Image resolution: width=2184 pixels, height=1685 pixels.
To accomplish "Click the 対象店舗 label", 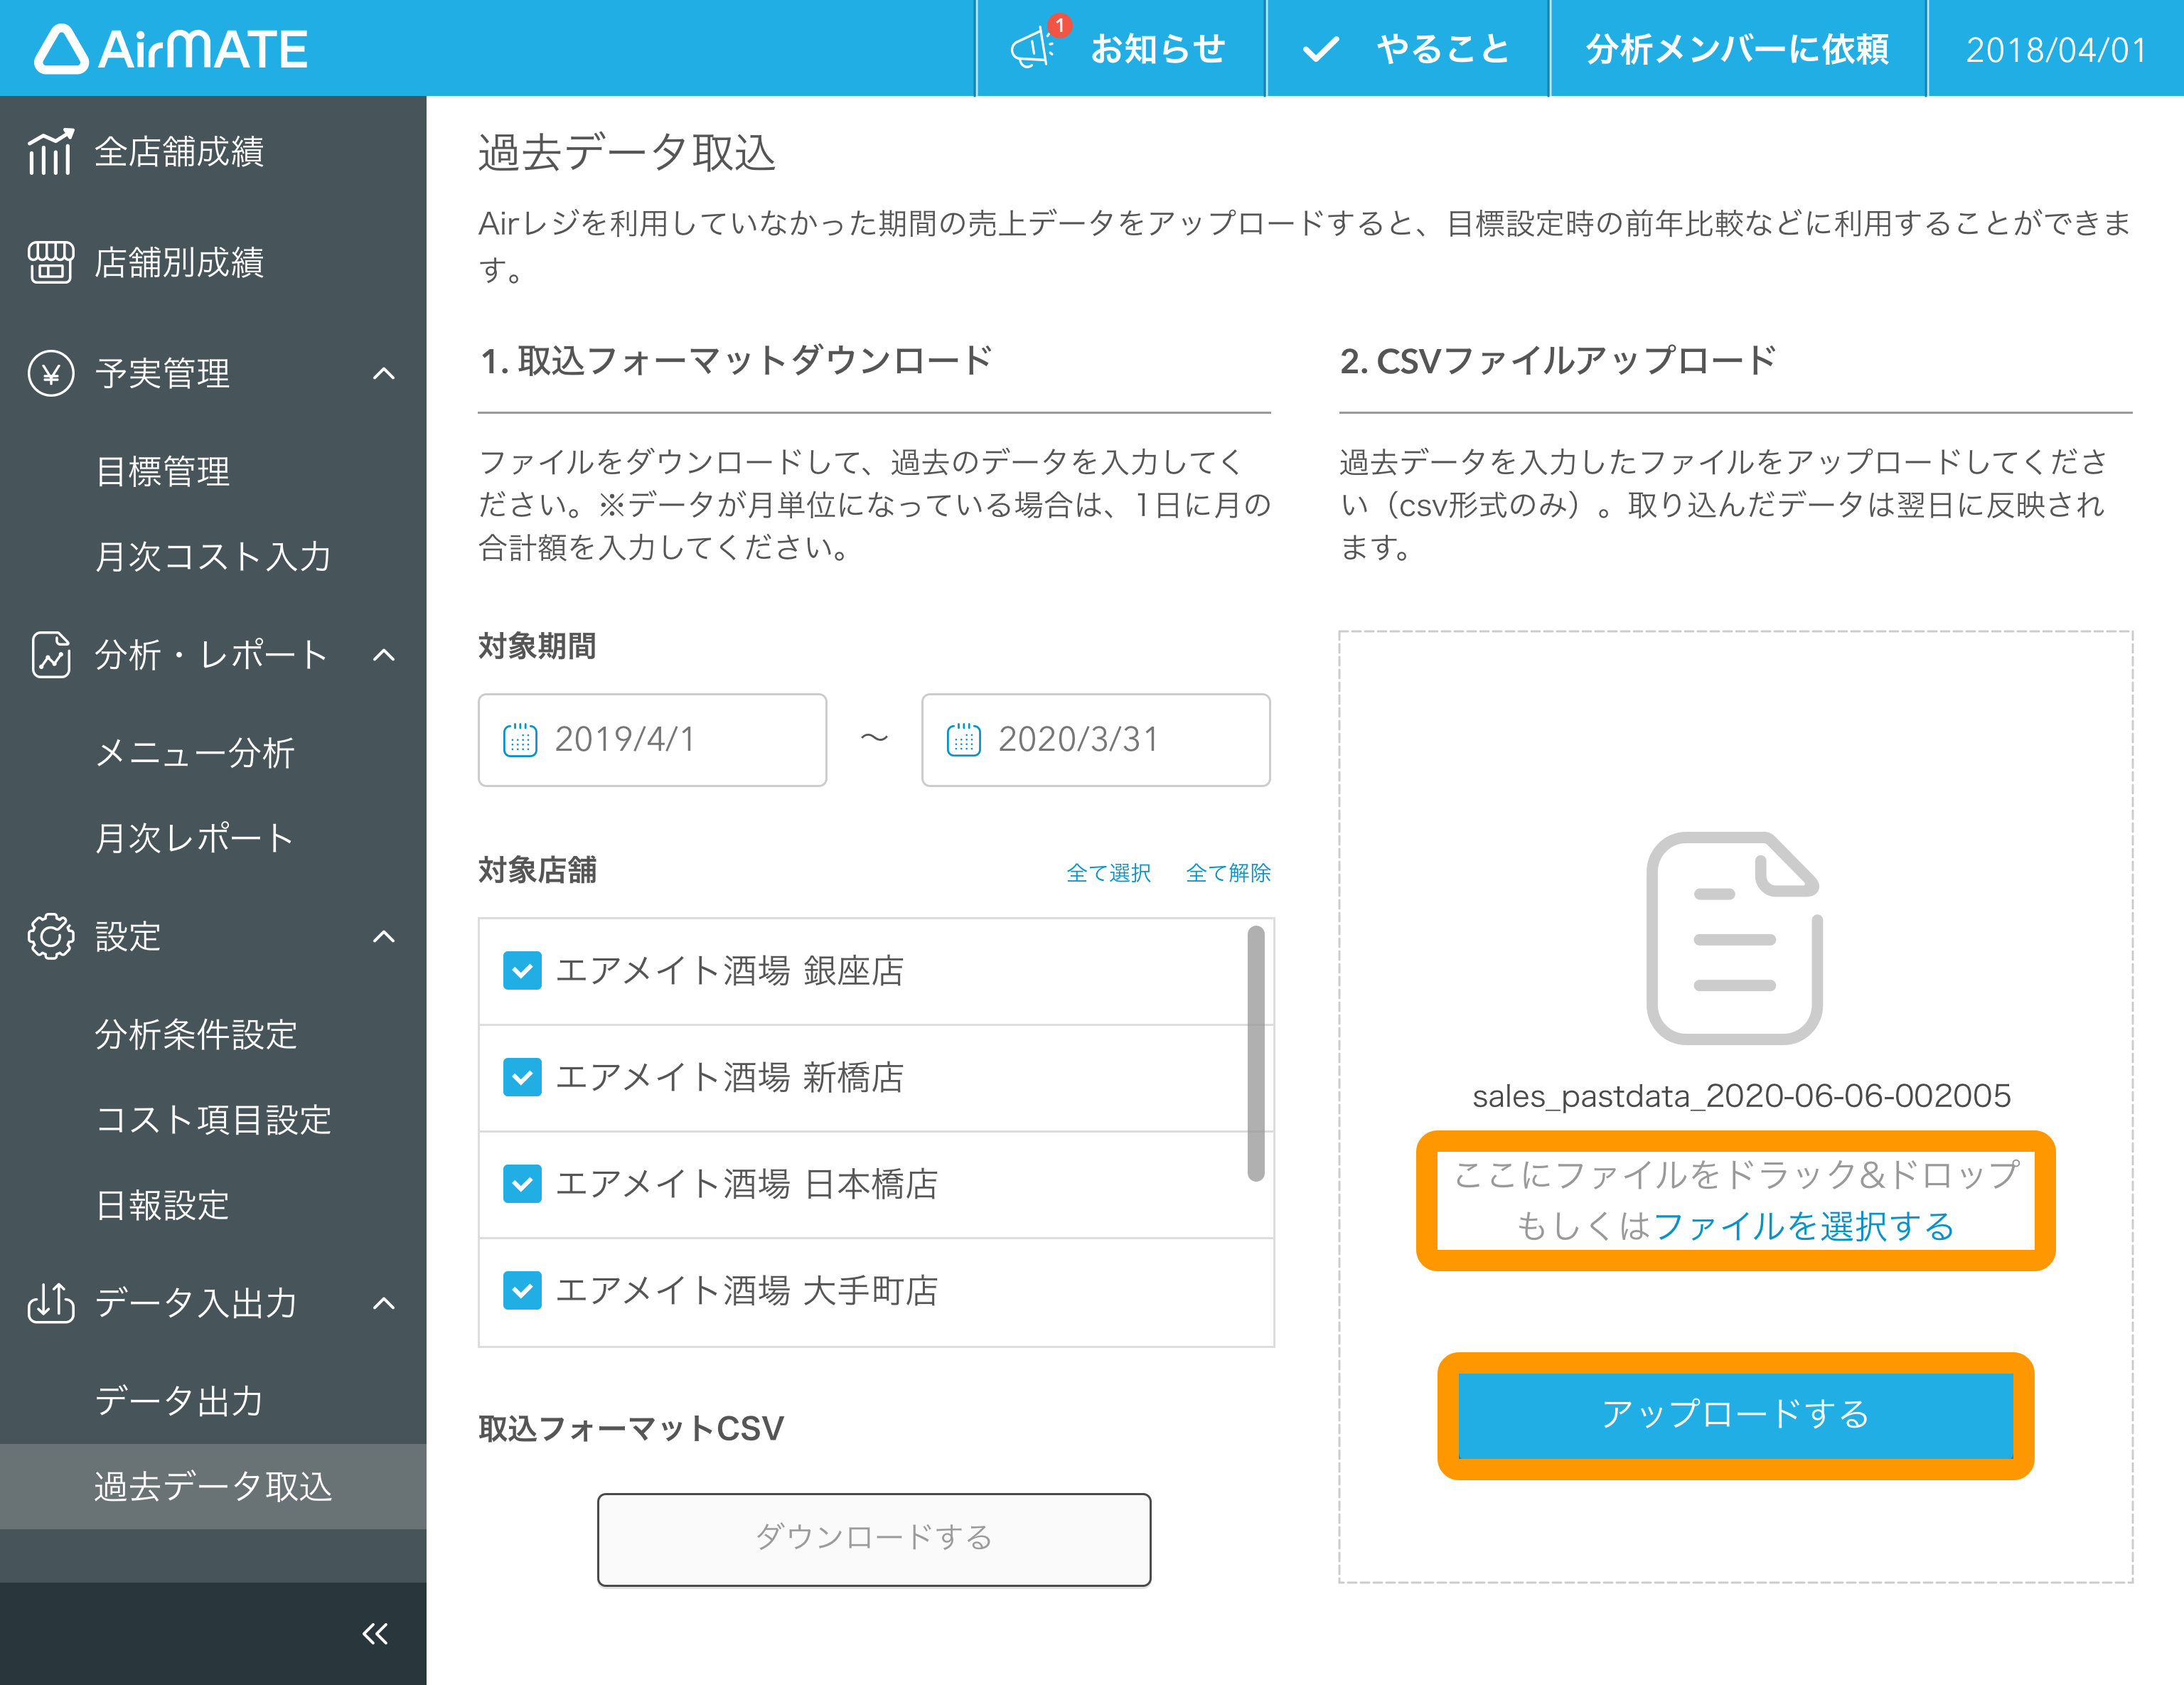I will coord(537,871).
